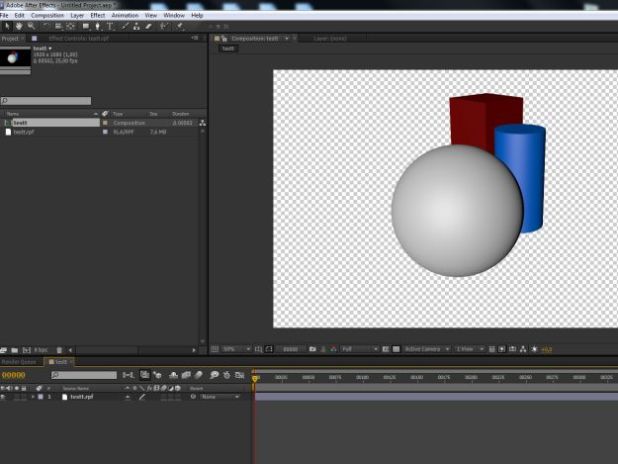This screenshot has height=464, width=618.
Task: Select the Selection arrow tool
Action: point(7,26)
